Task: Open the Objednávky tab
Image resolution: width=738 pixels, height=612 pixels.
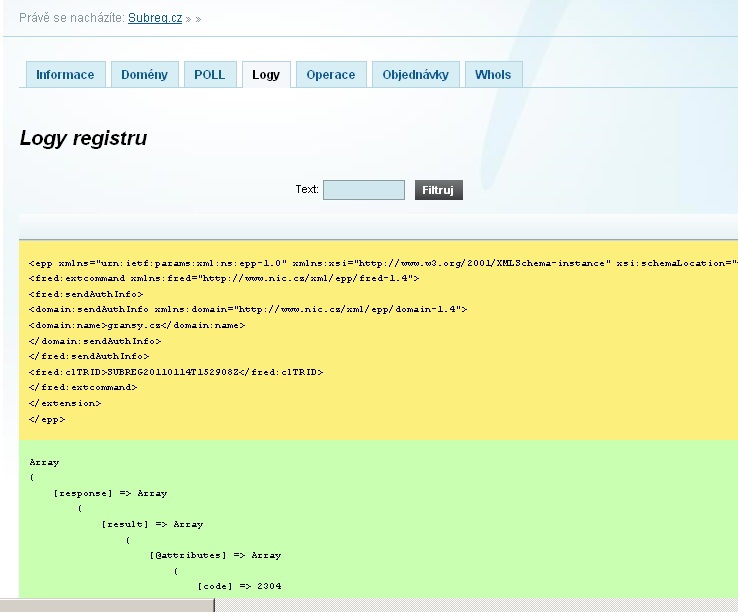Action: tap(416, 75)
